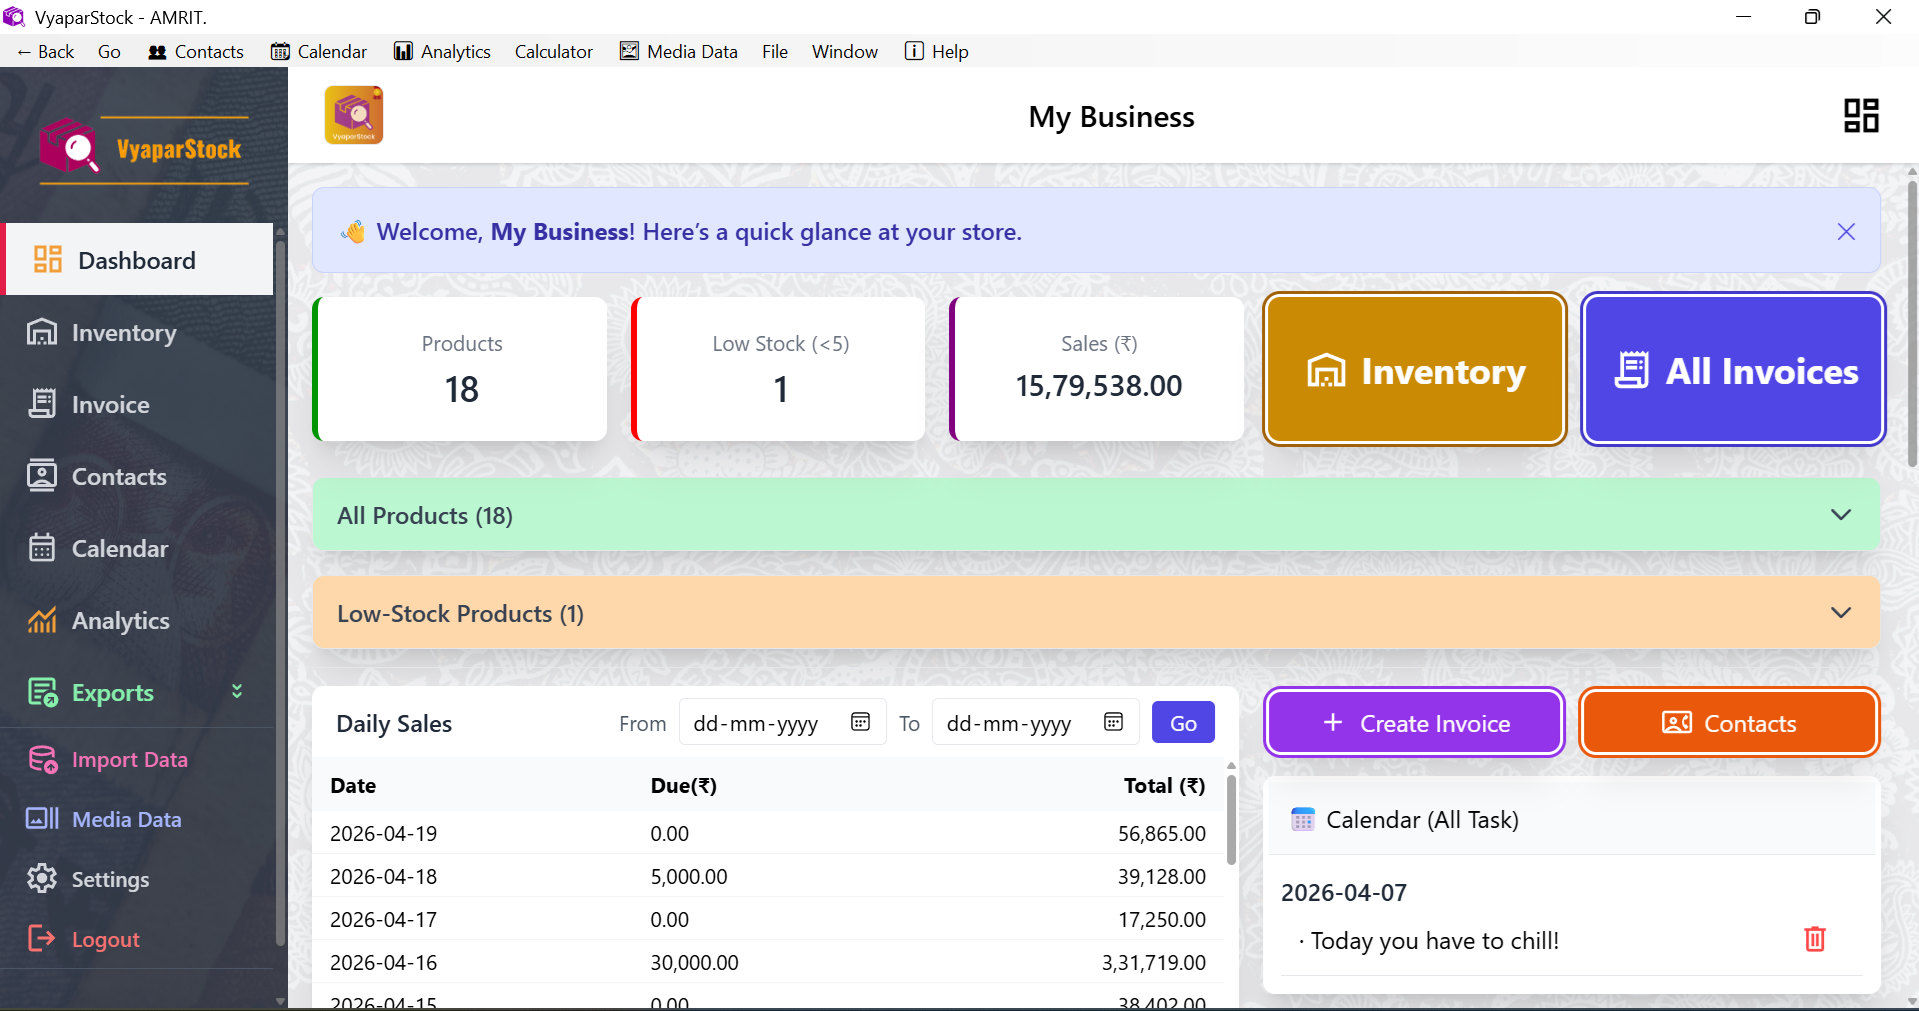Expand the Exports submenu in sidebar
1919x1011 pixels.
[237, 692]
